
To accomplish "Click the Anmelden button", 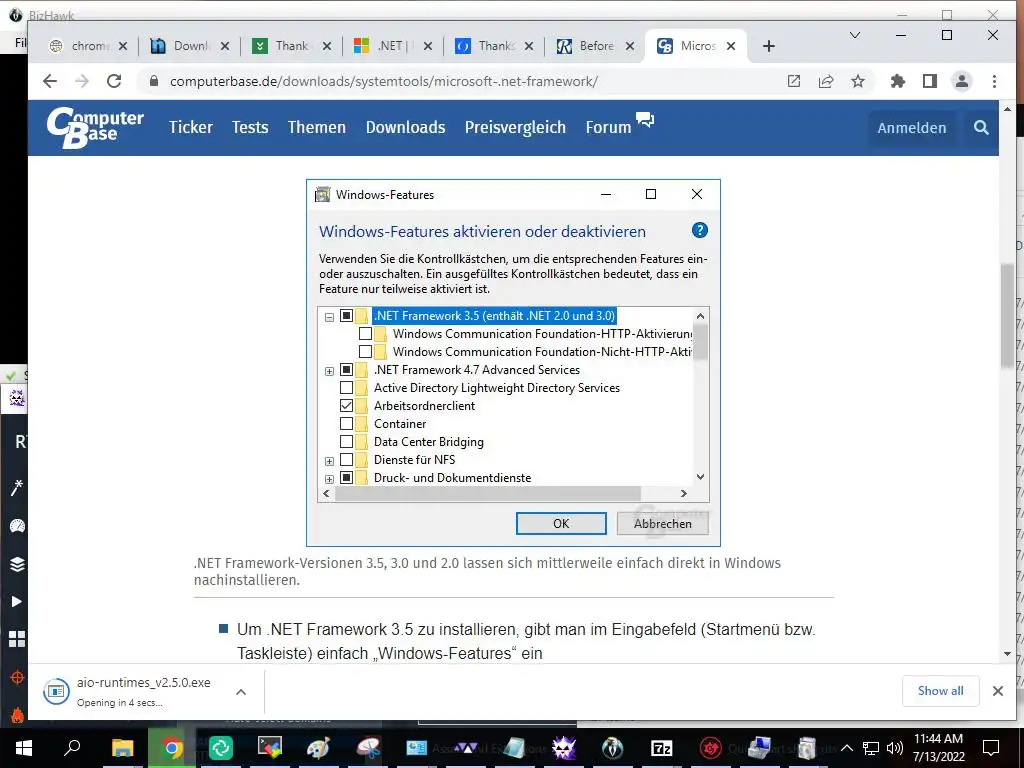I will pyautogui.click(x=912, y=128).
